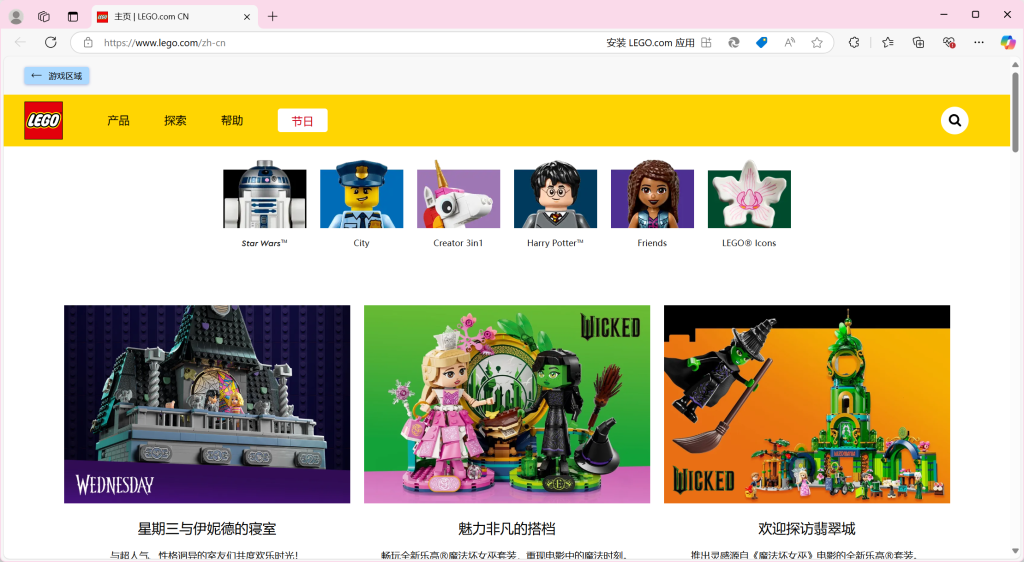This screenshot has width=1024, height=562.
Task: Click the browser refresh button
Action: 50,42
